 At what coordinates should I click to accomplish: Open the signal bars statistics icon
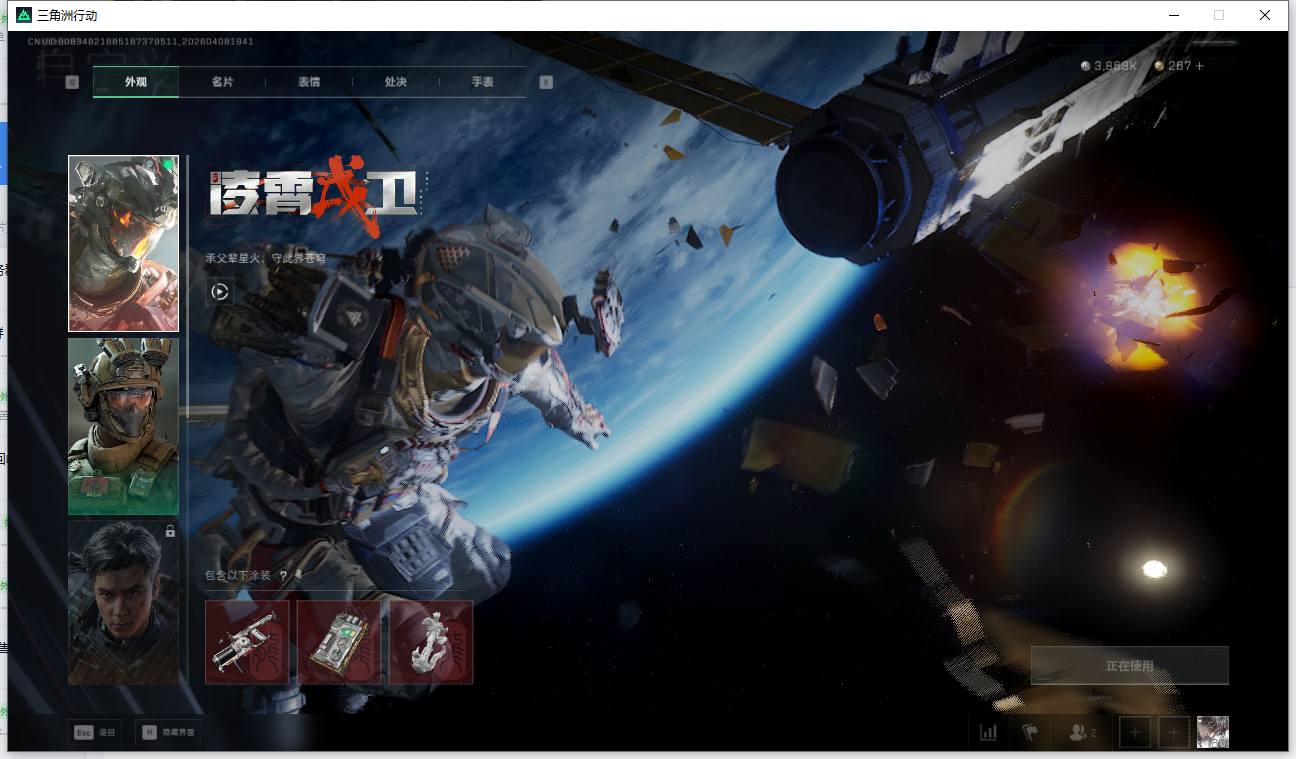(988, 732)
